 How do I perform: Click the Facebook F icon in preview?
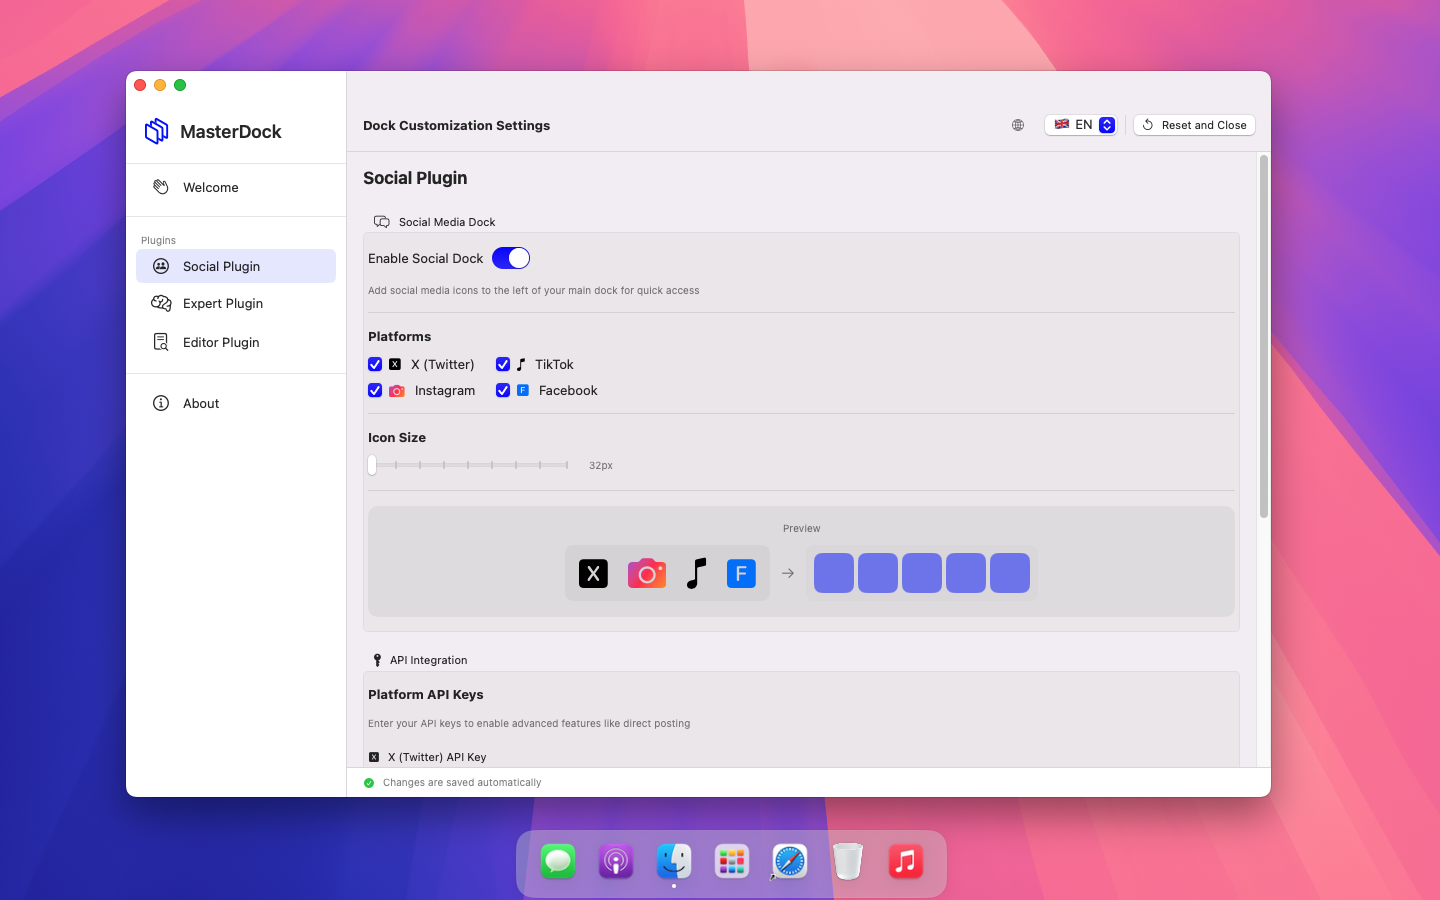[741, 573]
